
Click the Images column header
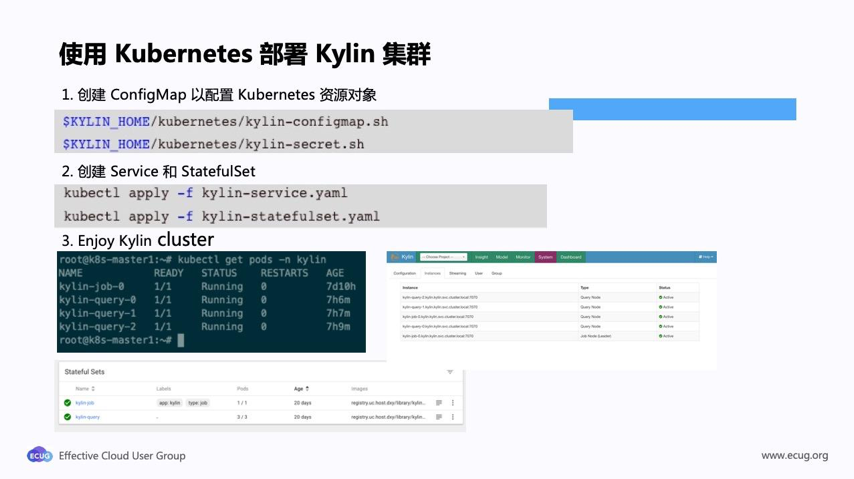(359, 389)
